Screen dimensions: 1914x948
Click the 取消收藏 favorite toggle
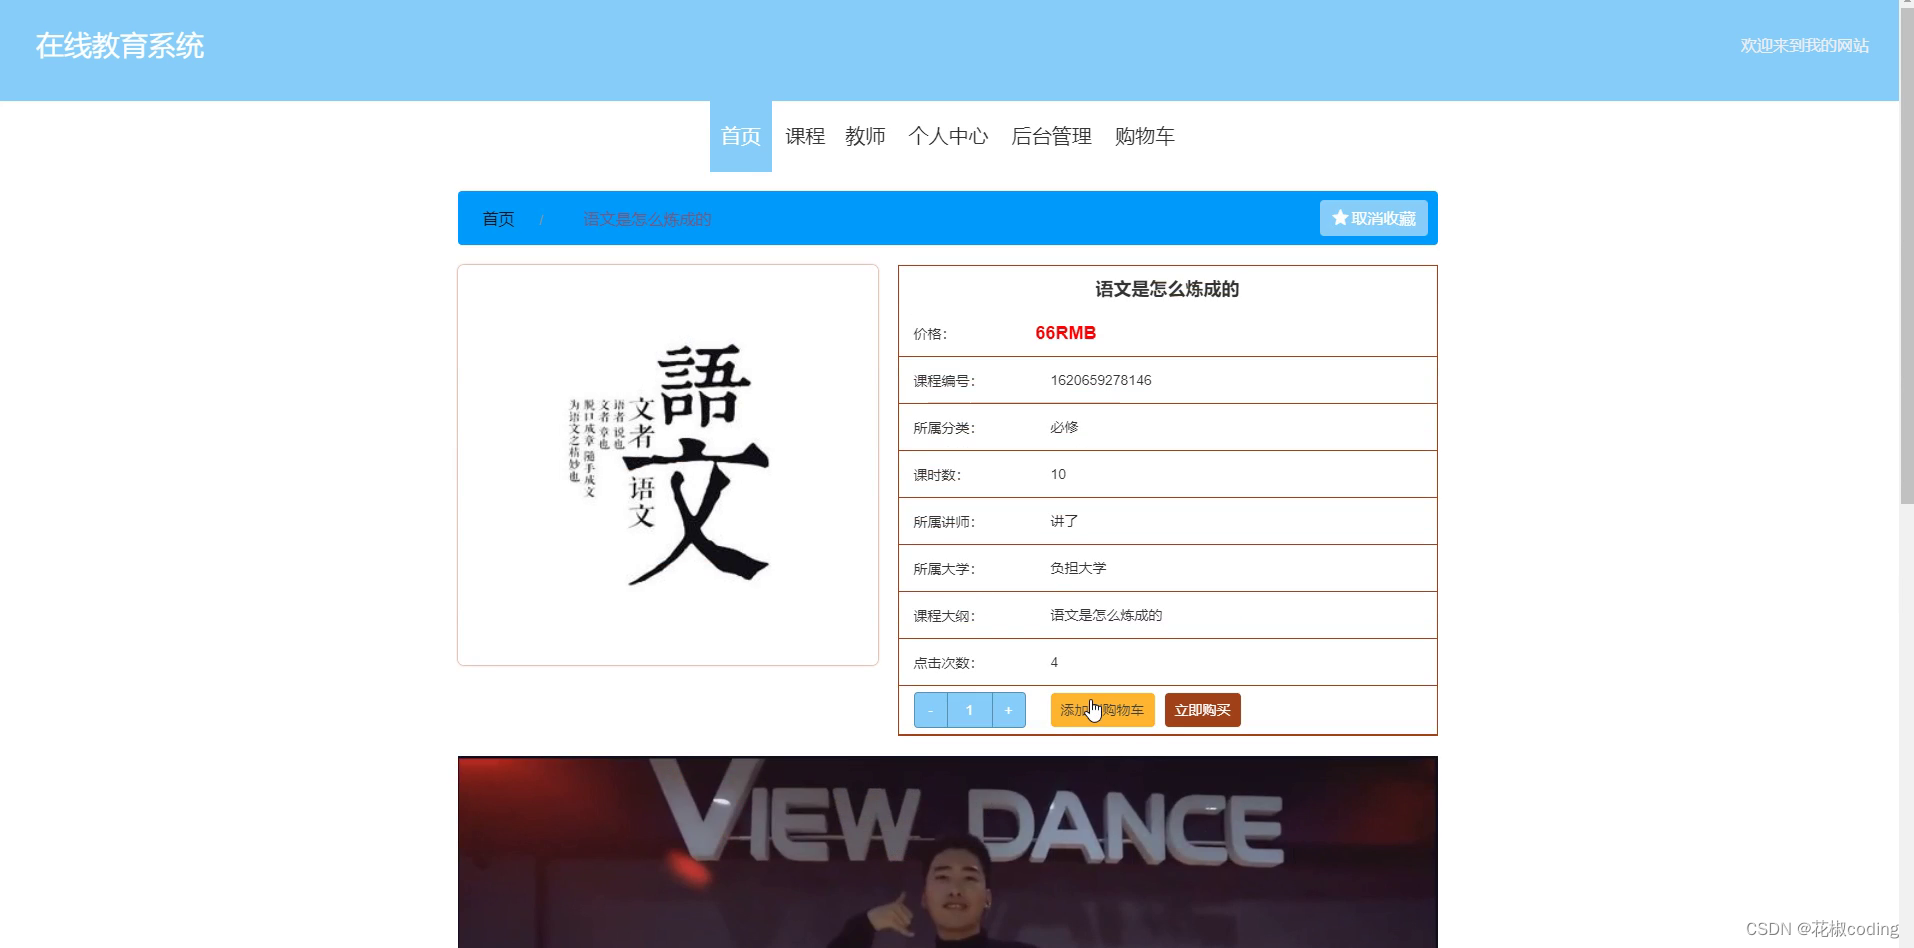point(1374,217)
